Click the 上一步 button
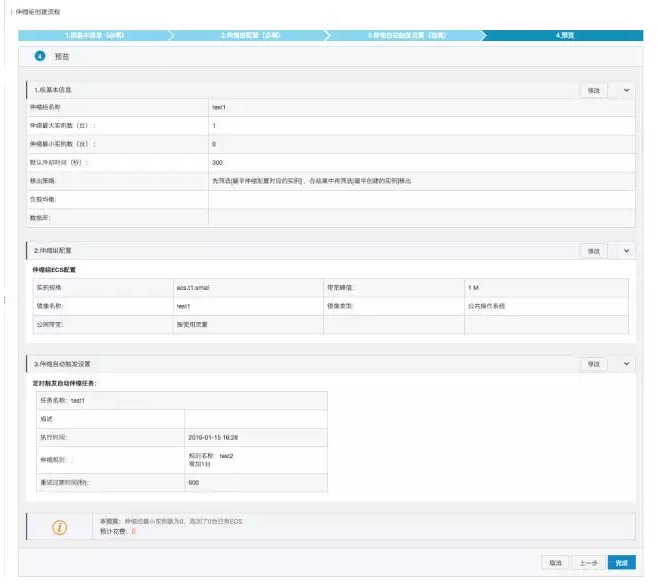The height and width of the screenshot is (584, 658). [589, 563]
